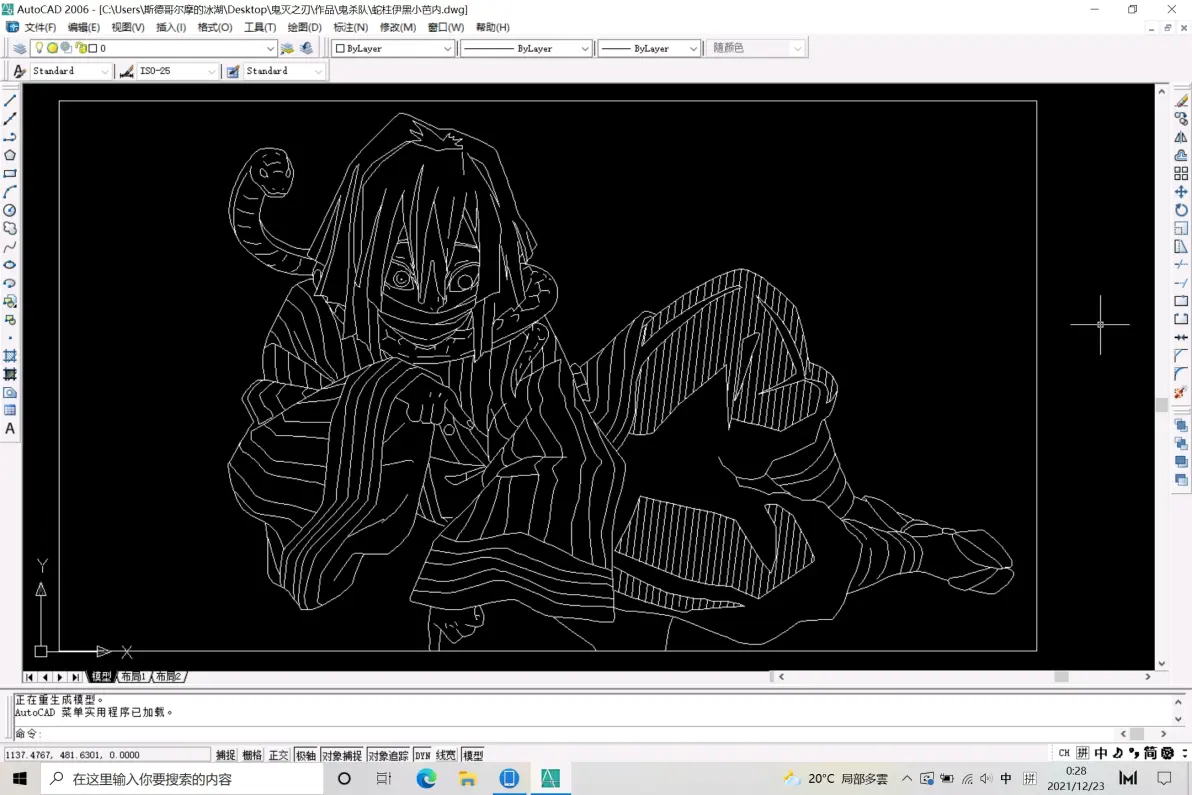The height and width of the screenshot is (795, 1192).
Task: Click the drawing area vertical scrollbar thumb
Action: (x=1162, y=404)
